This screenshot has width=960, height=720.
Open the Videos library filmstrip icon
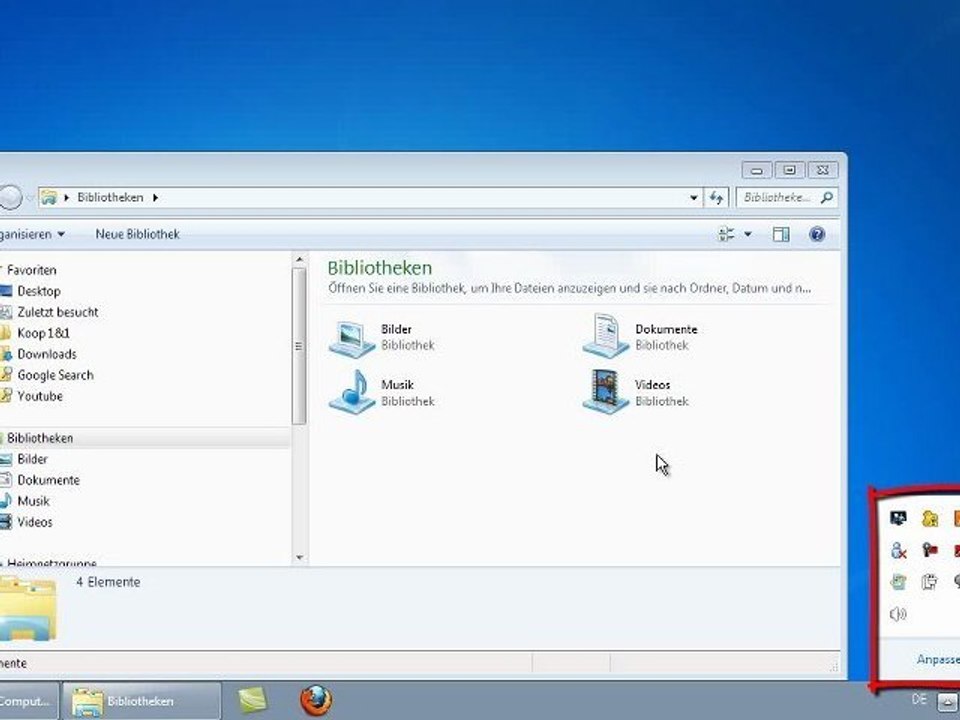(606, 392)
